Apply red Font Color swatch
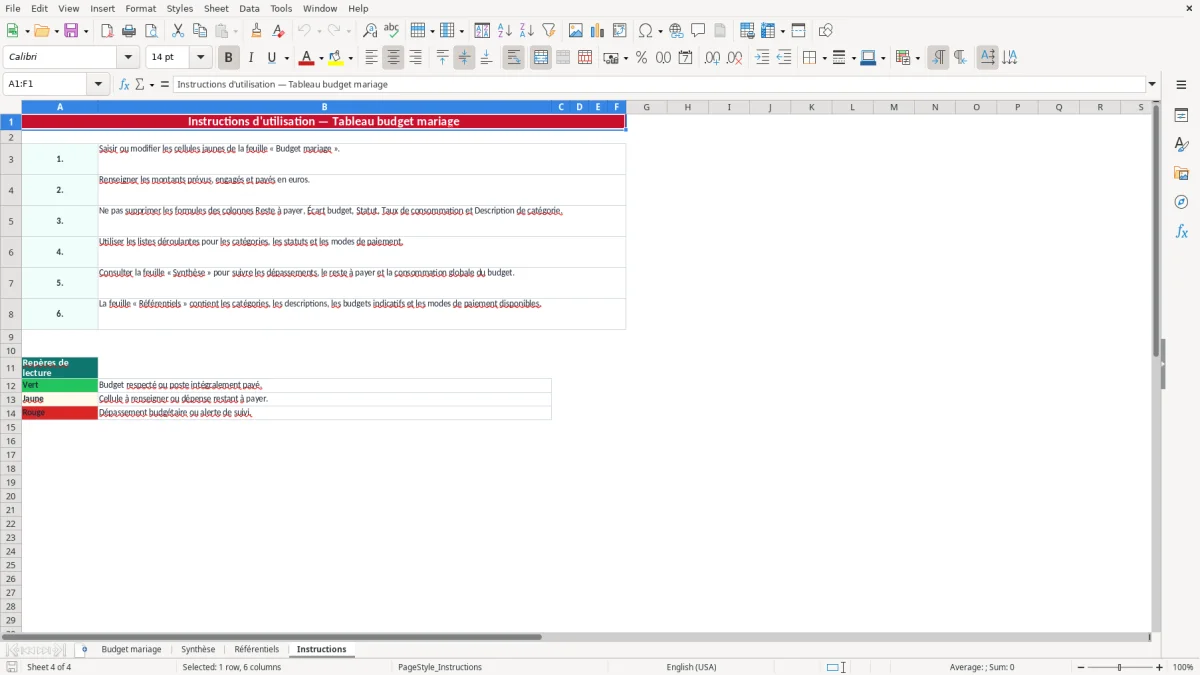1200x675 pixels. coord(307,58)
